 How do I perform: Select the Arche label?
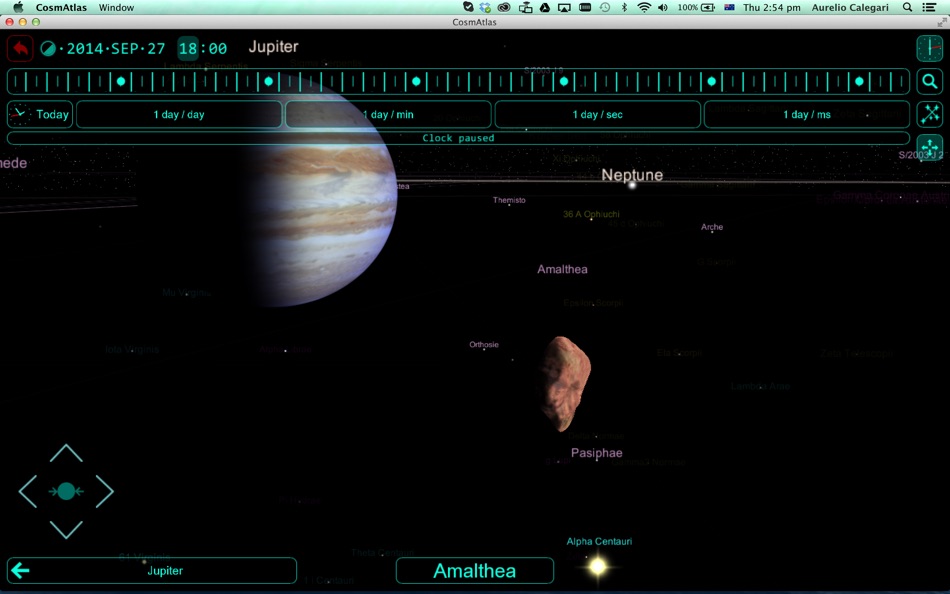pyautogui.click(x=712, y=227)
